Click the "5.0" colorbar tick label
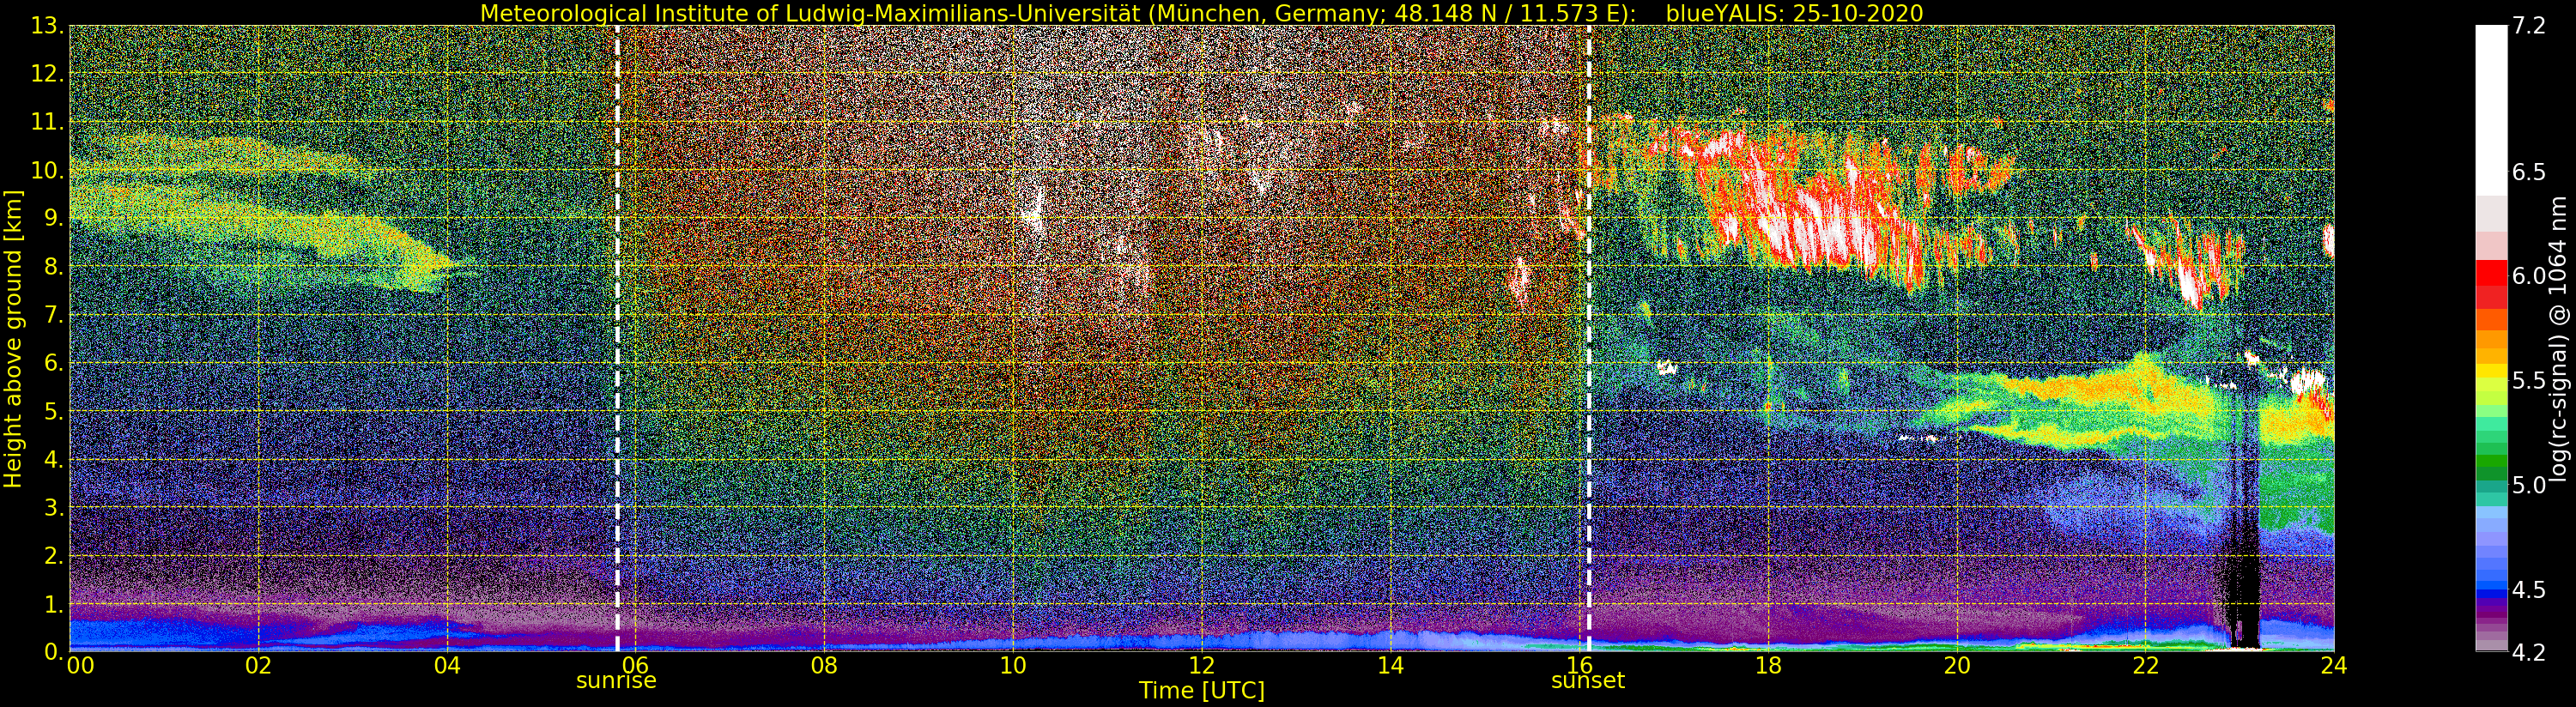Viewport: 2576px width, 707px height. point(2529,485)
